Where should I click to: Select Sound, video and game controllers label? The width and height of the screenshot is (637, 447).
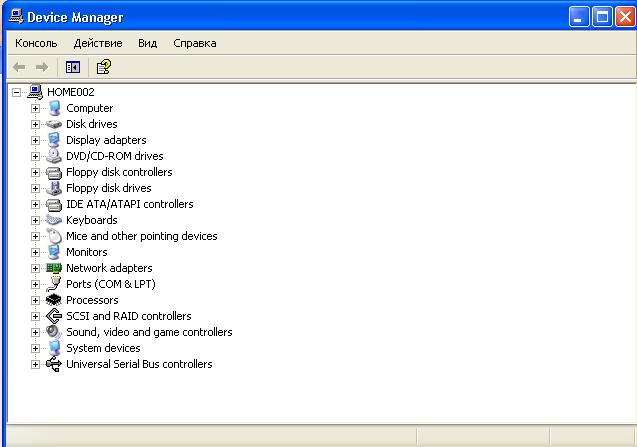tap(149, 332)
